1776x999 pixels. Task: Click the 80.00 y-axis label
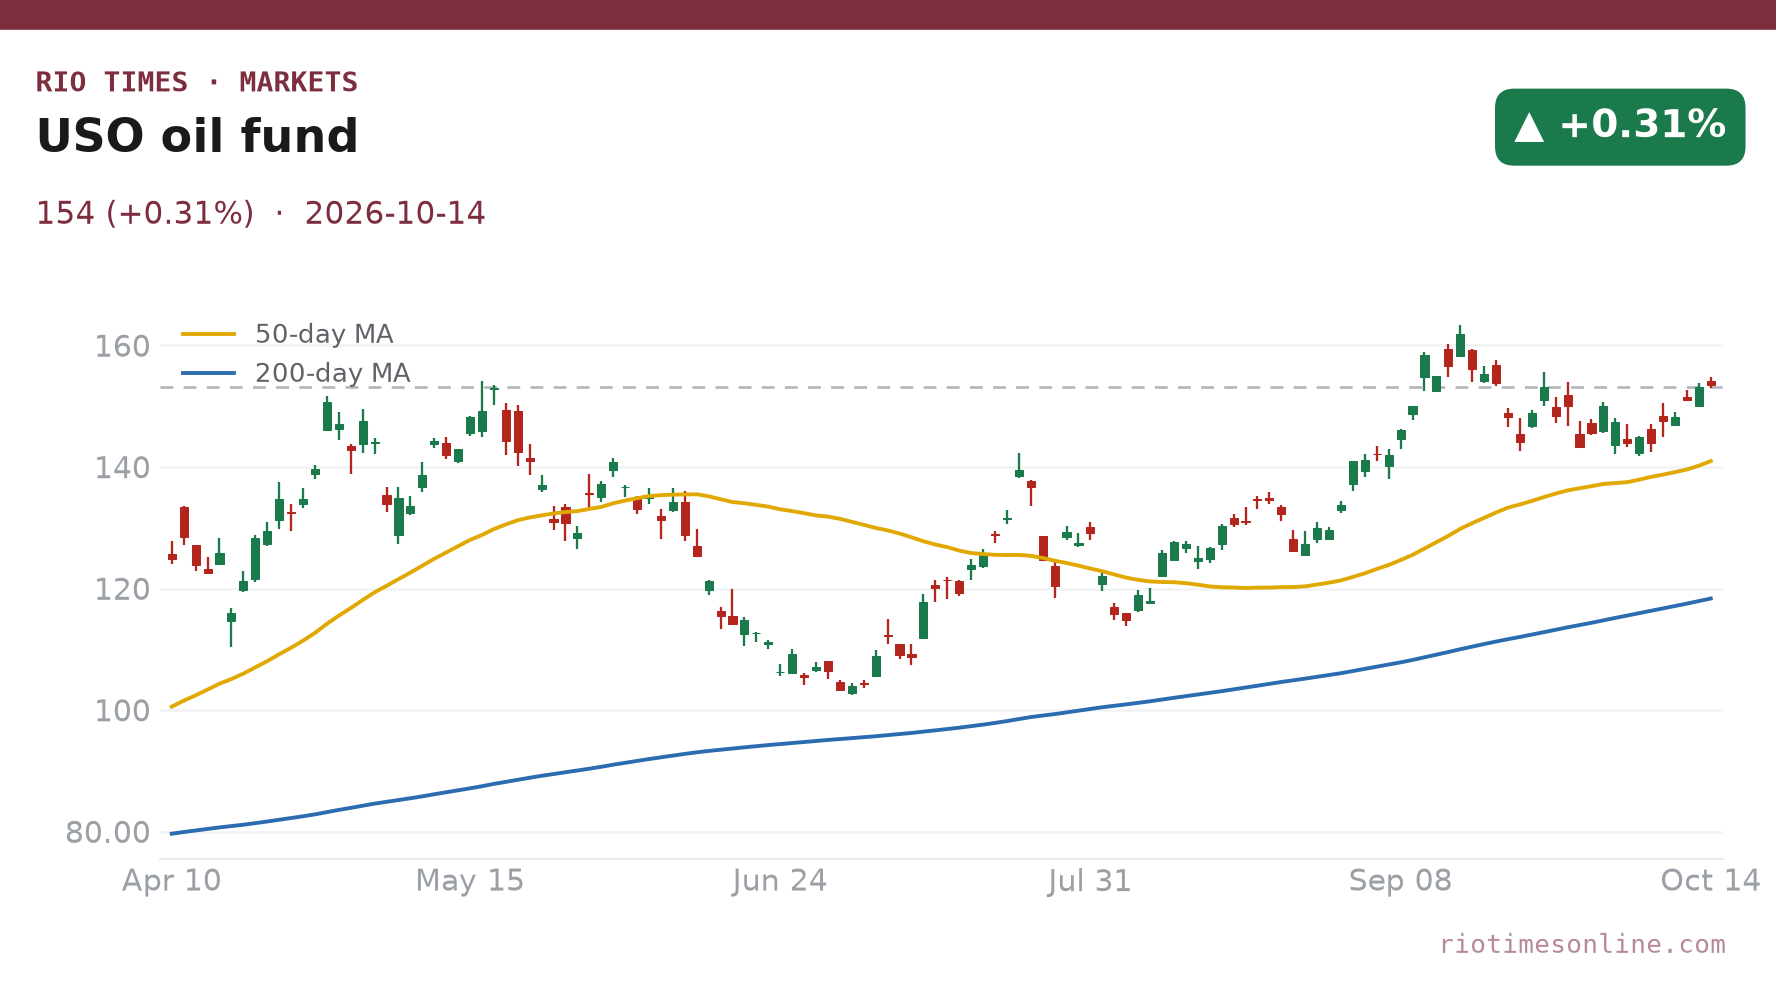click(x=108, y=833)
